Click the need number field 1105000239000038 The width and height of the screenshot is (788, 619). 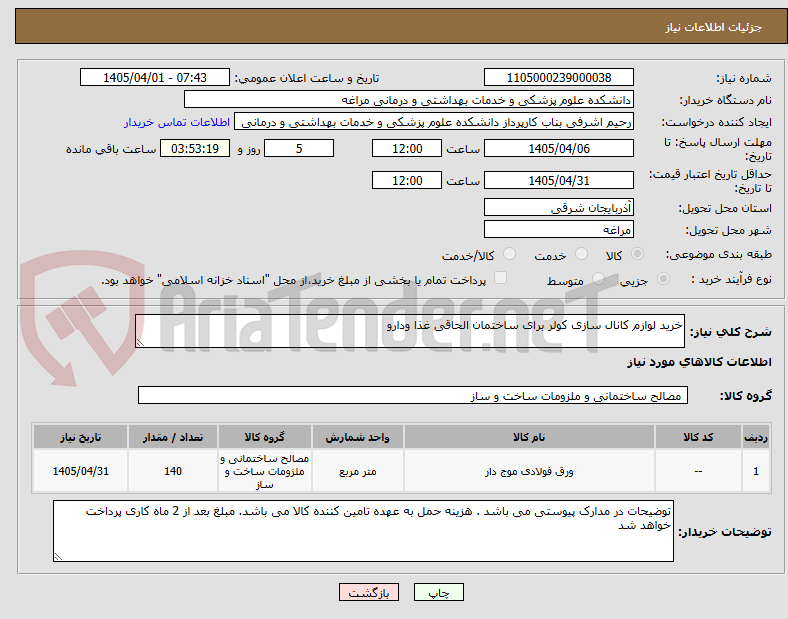pyautogui.click(x=559, y=77)
